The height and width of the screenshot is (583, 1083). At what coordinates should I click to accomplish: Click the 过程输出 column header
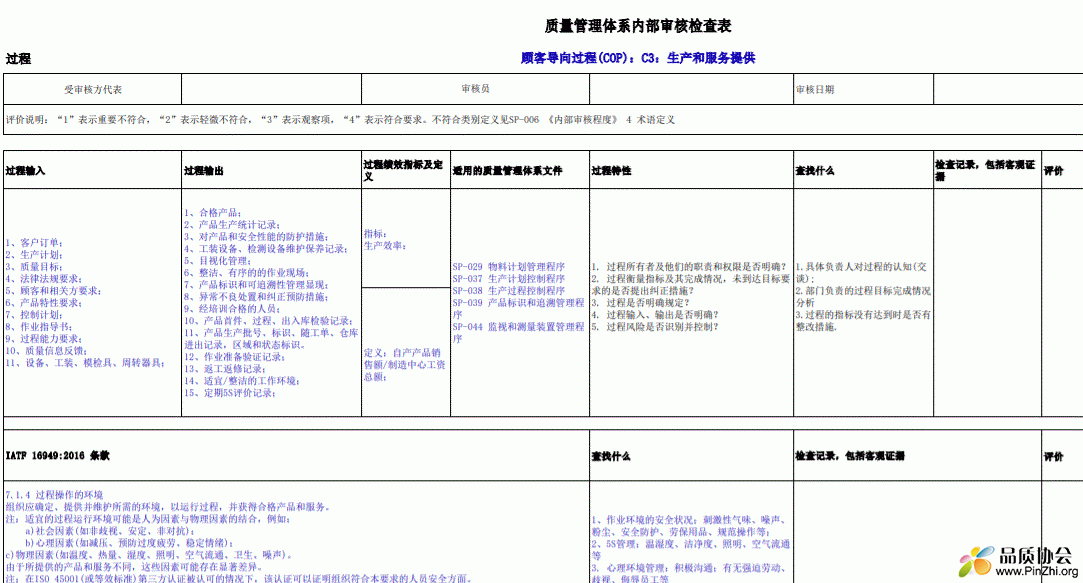[271, 170]
